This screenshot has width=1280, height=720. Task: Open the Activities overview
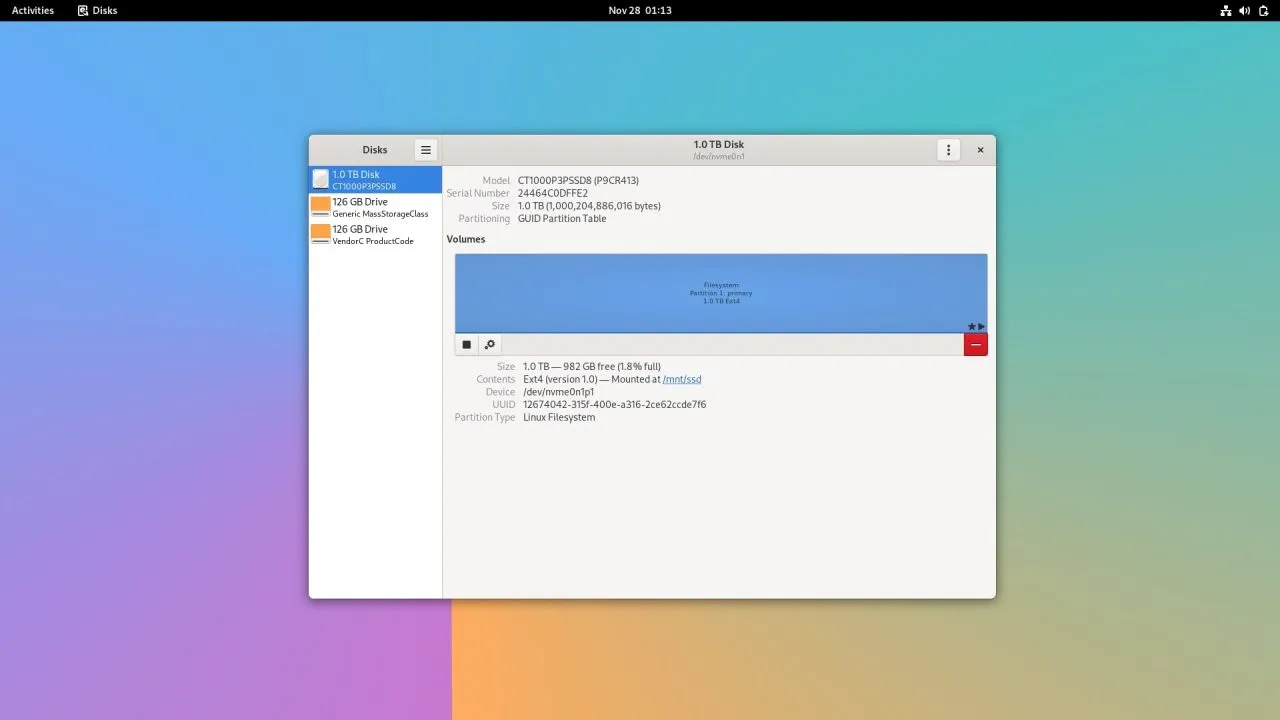click(x=32, y=10)
